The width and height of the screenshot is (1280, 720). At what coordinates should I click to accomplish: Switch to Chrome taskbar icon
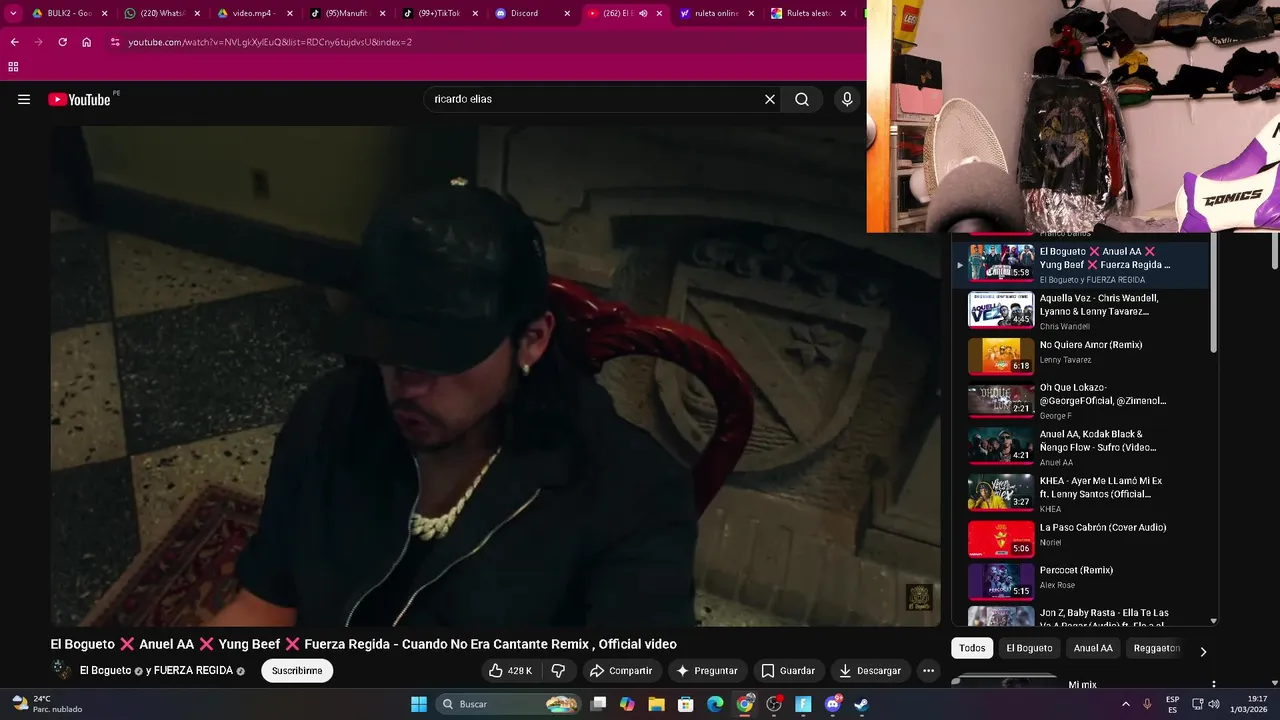(745, 704)
